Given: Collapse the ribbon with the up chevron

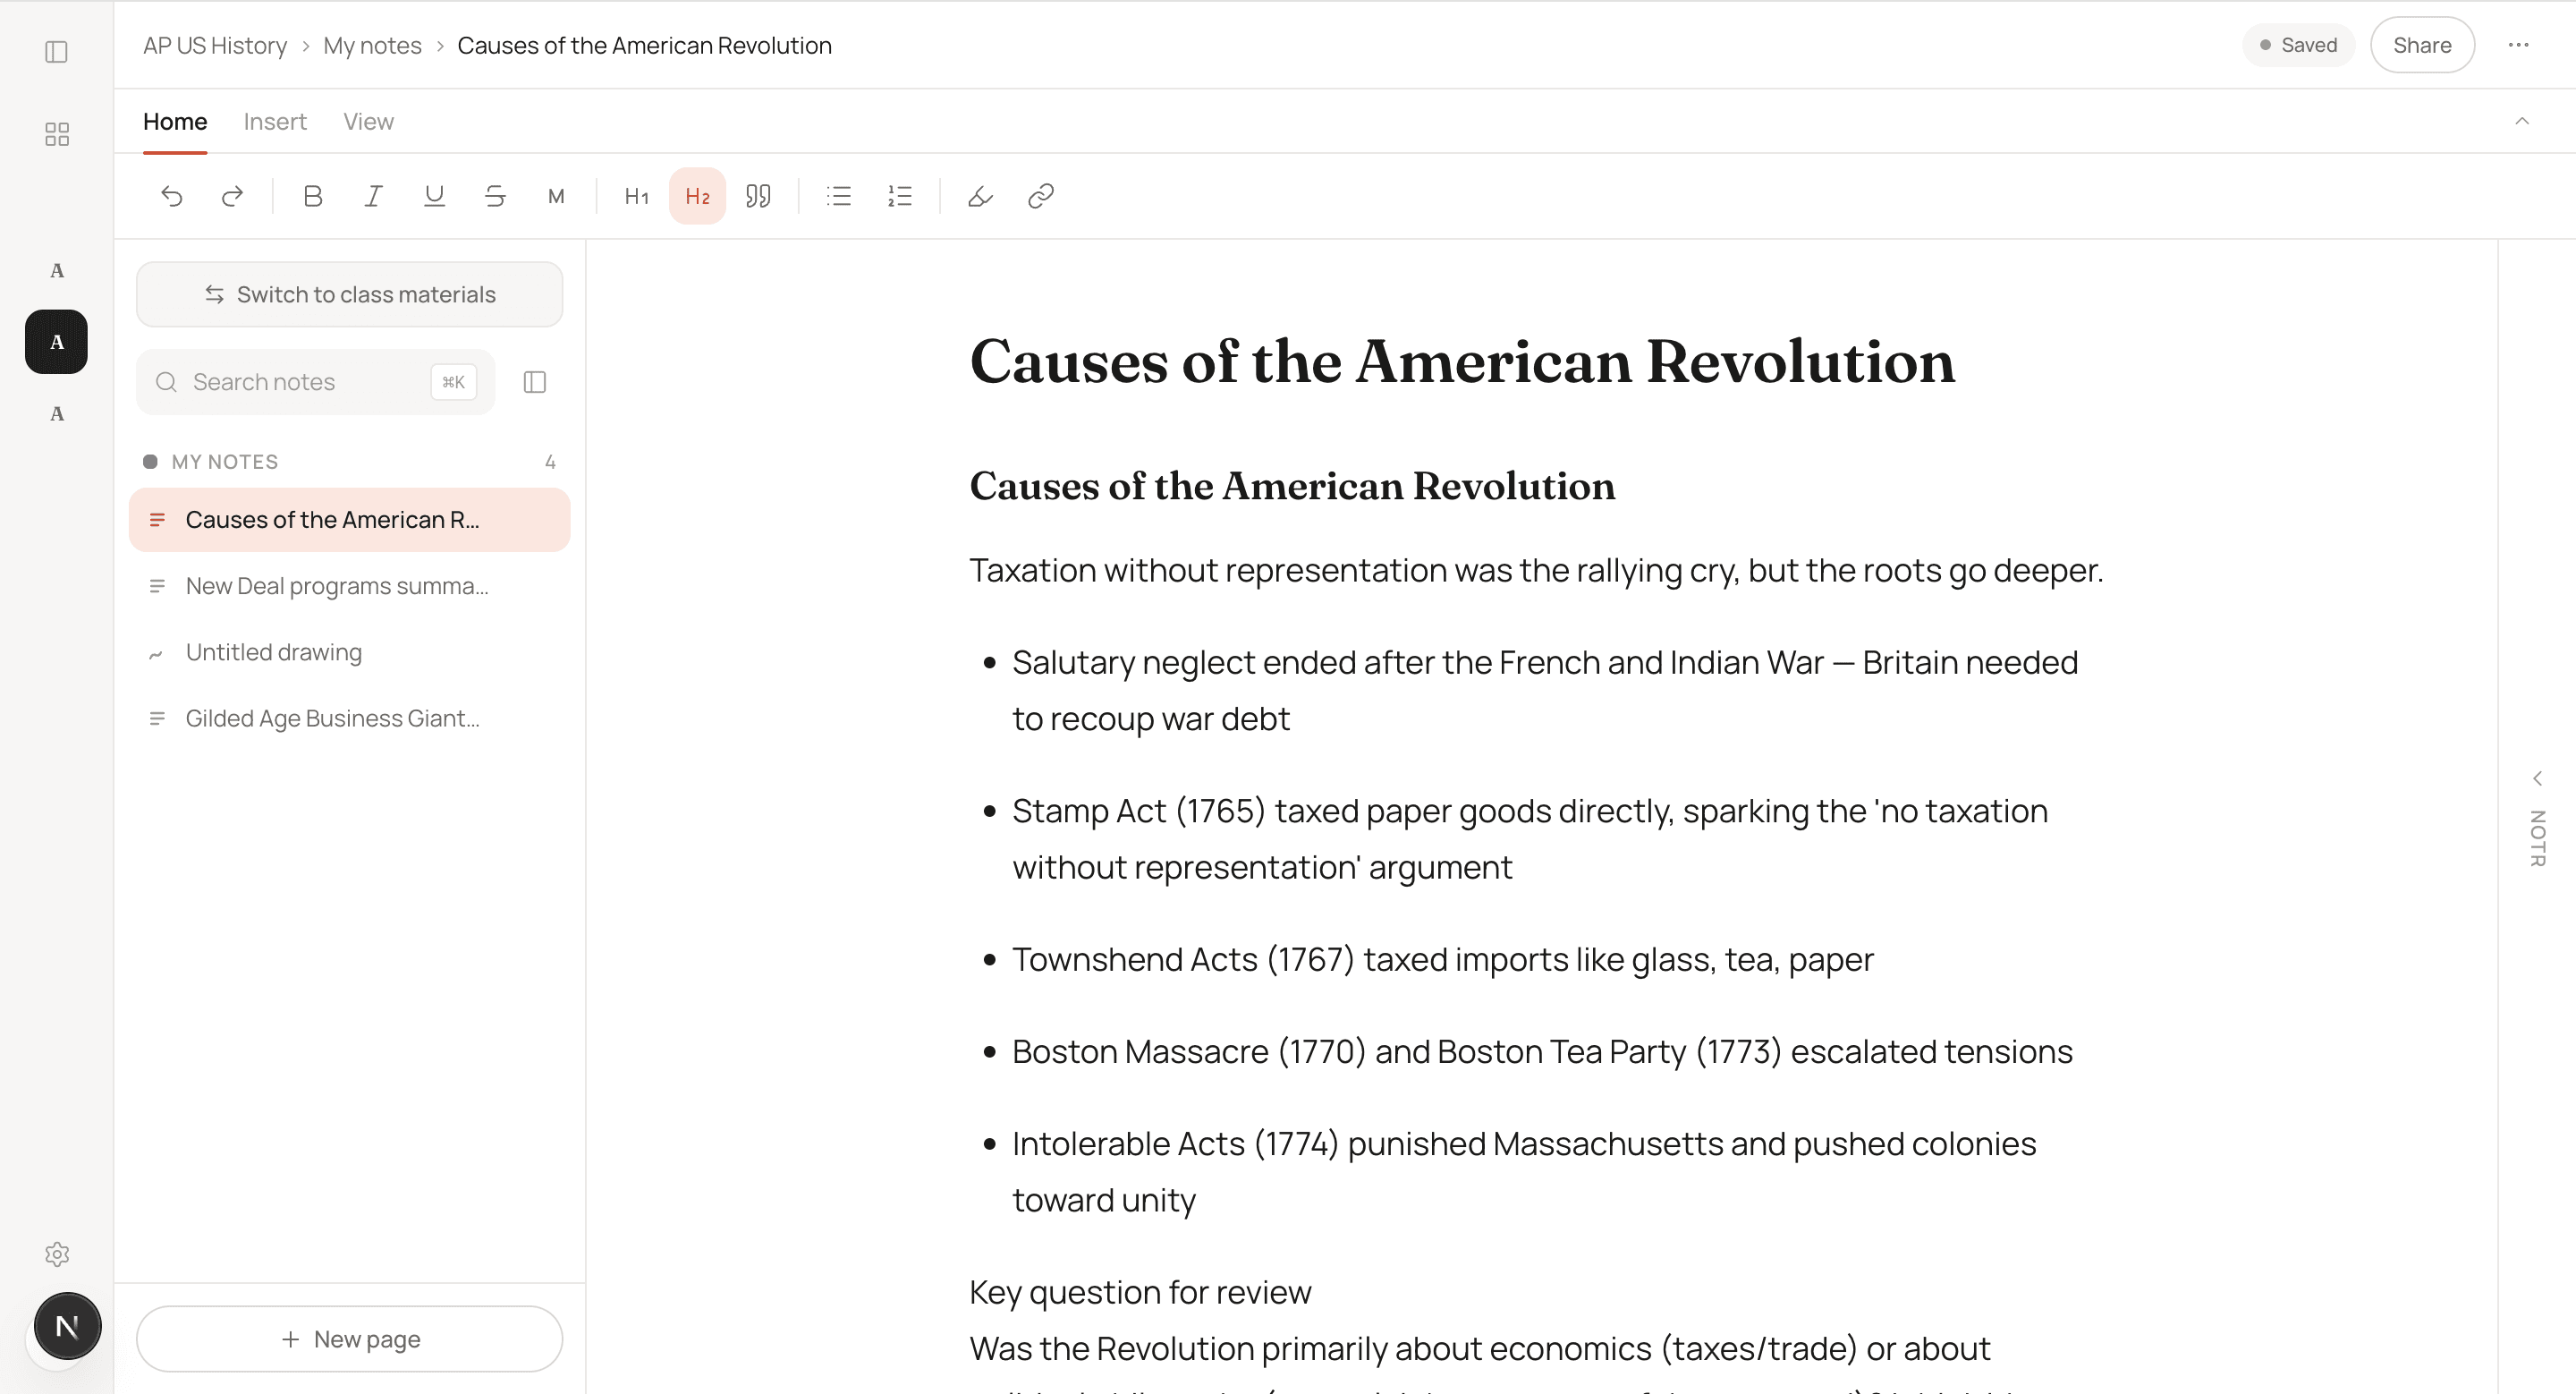Looking at the screenshot, I should (2522, 121).
